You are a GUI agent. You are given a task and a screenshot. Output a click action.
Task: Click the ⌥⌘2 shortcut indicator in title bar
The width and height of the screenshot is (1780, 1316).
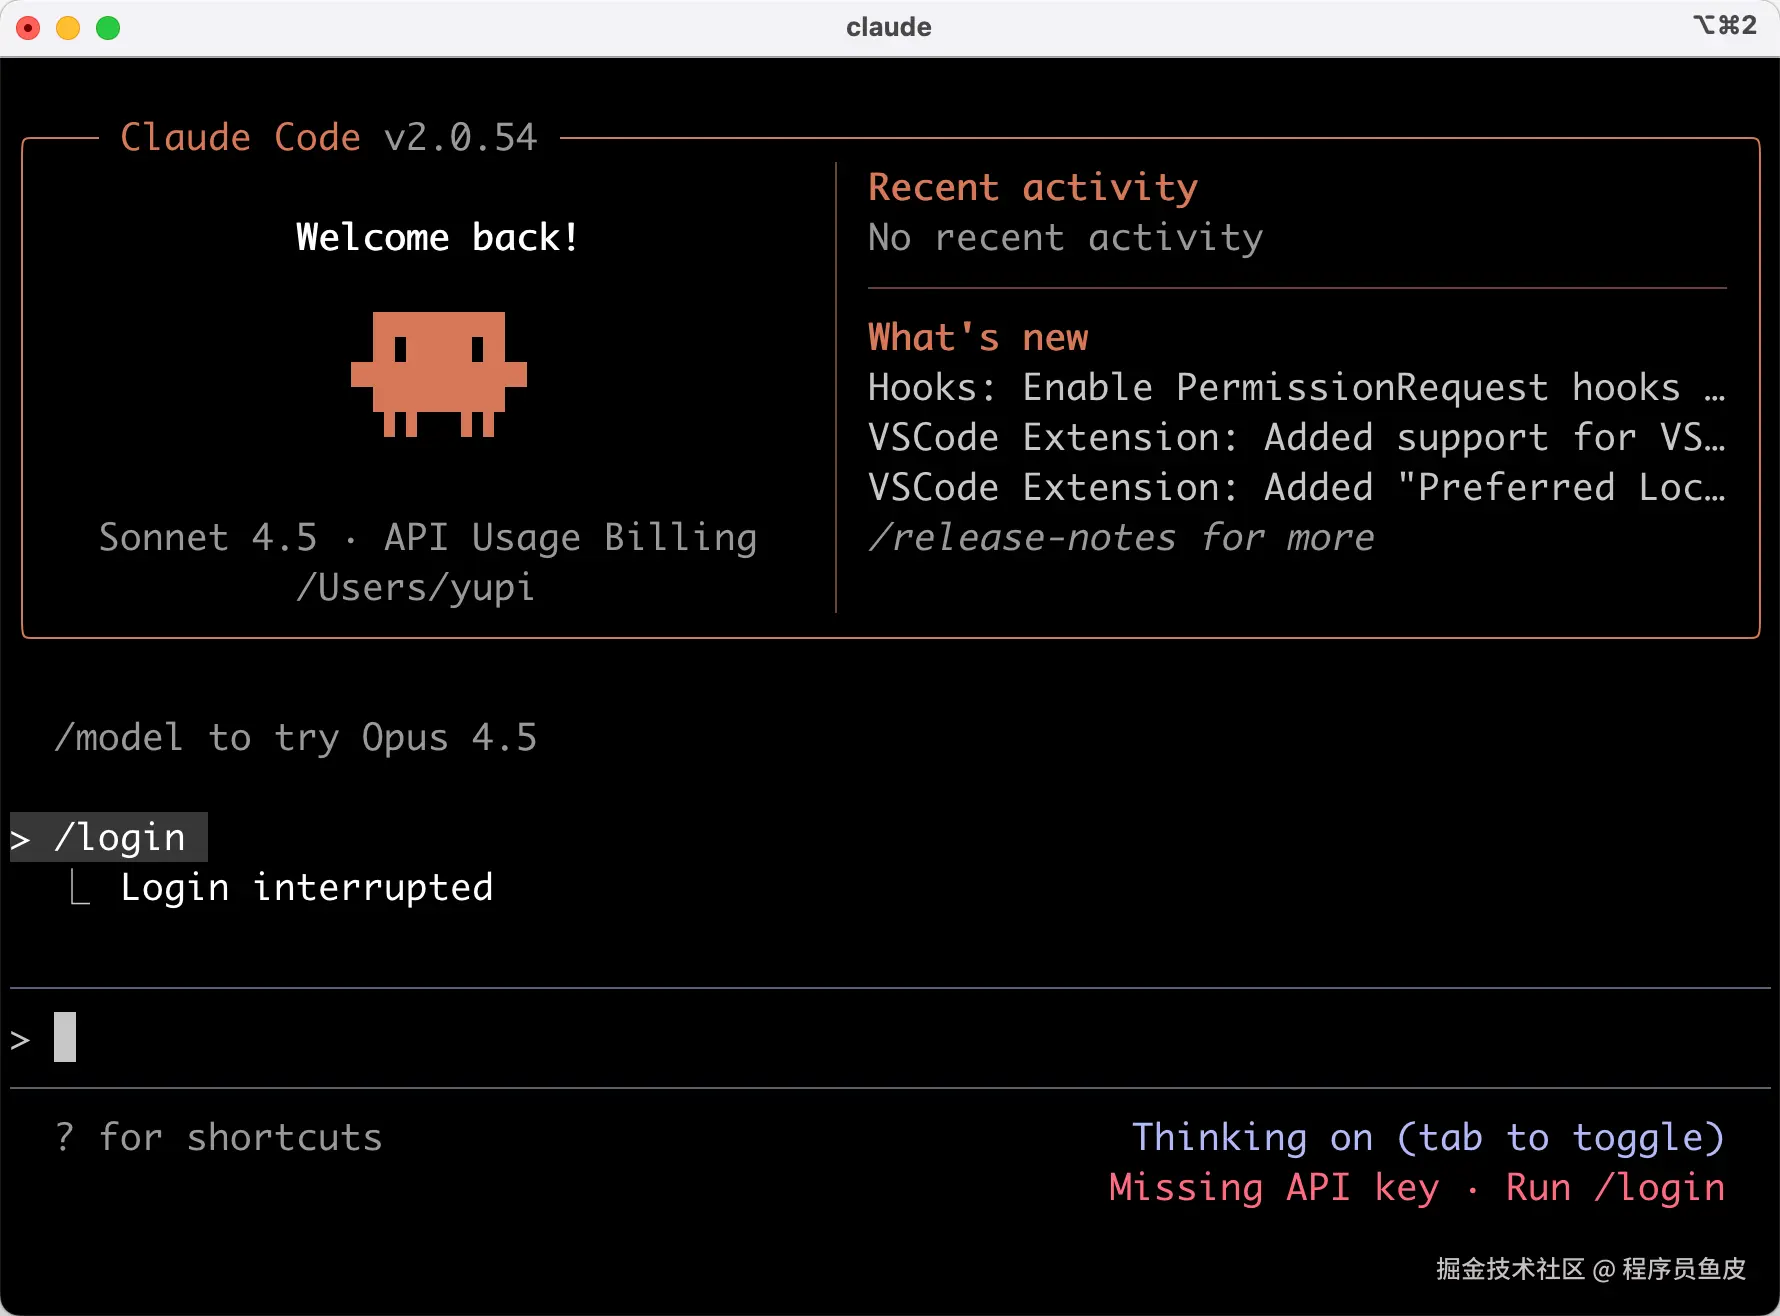tap(1725, 25)
